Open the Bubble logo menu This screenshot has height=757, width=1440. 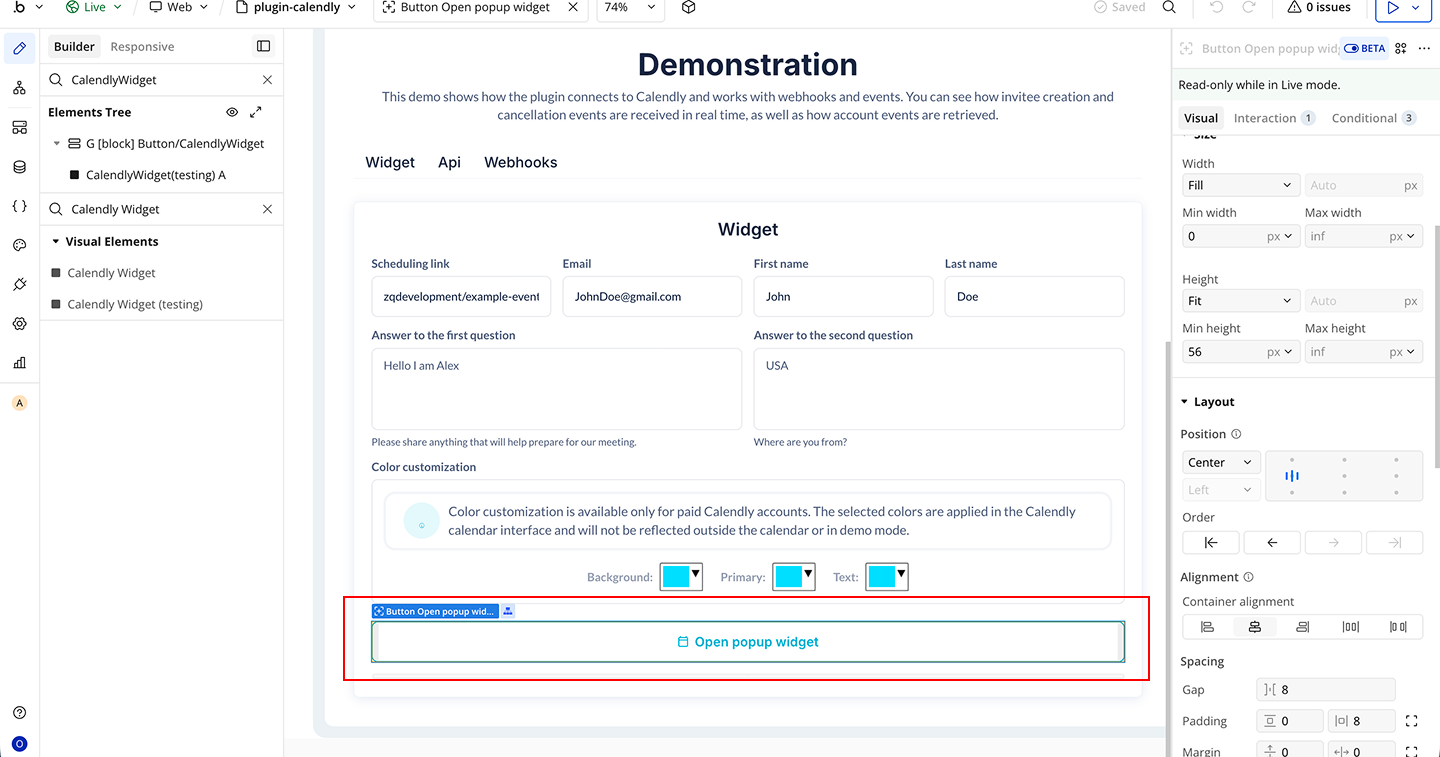[x=28, y=7]
